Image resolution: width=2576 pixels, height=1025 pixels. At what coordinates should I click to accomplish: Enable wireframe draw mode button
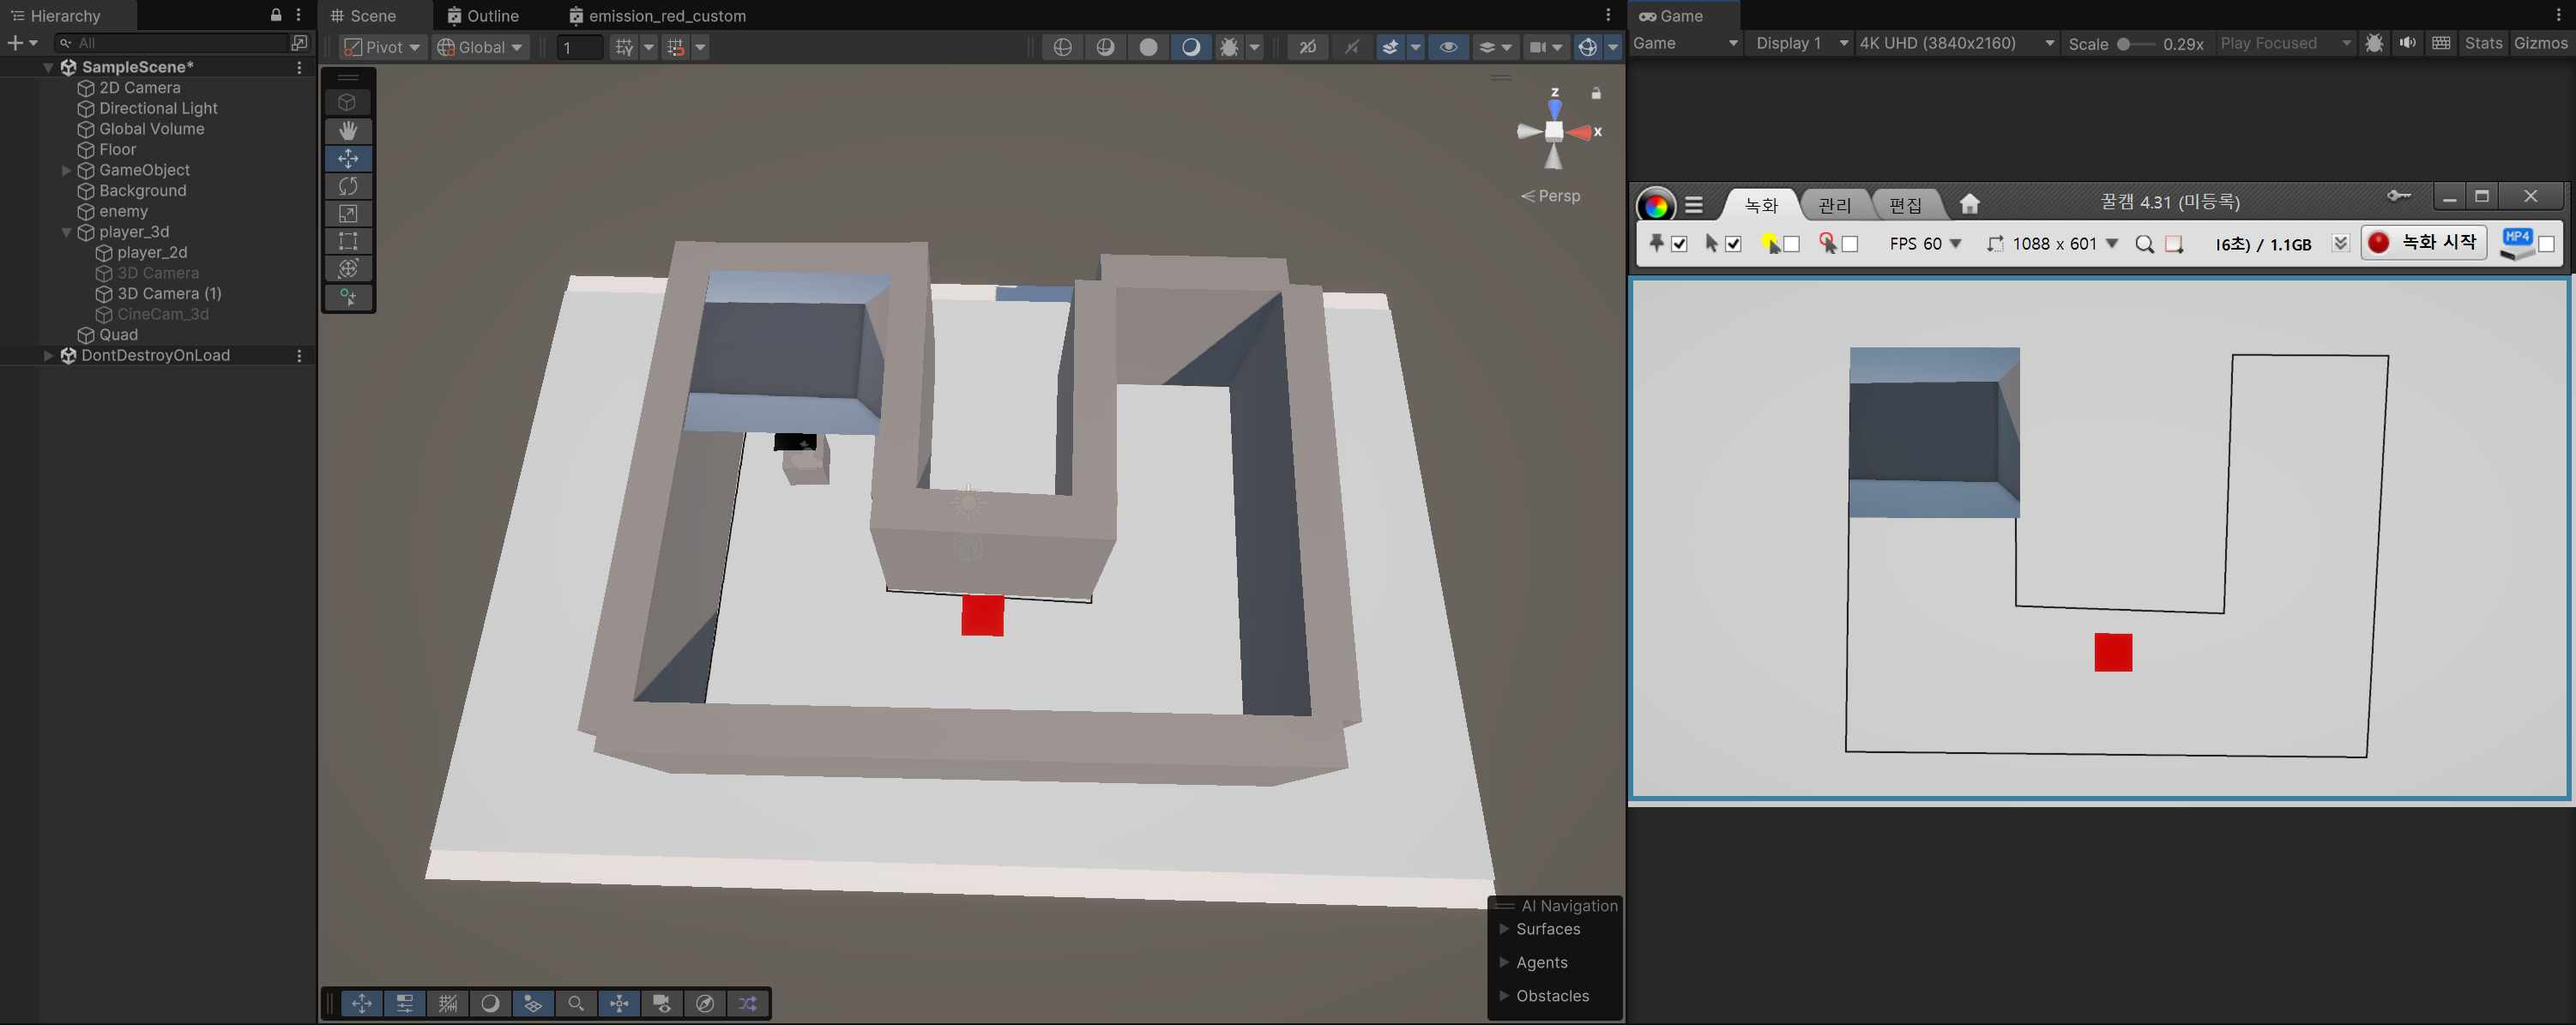tap(1062, 47)
